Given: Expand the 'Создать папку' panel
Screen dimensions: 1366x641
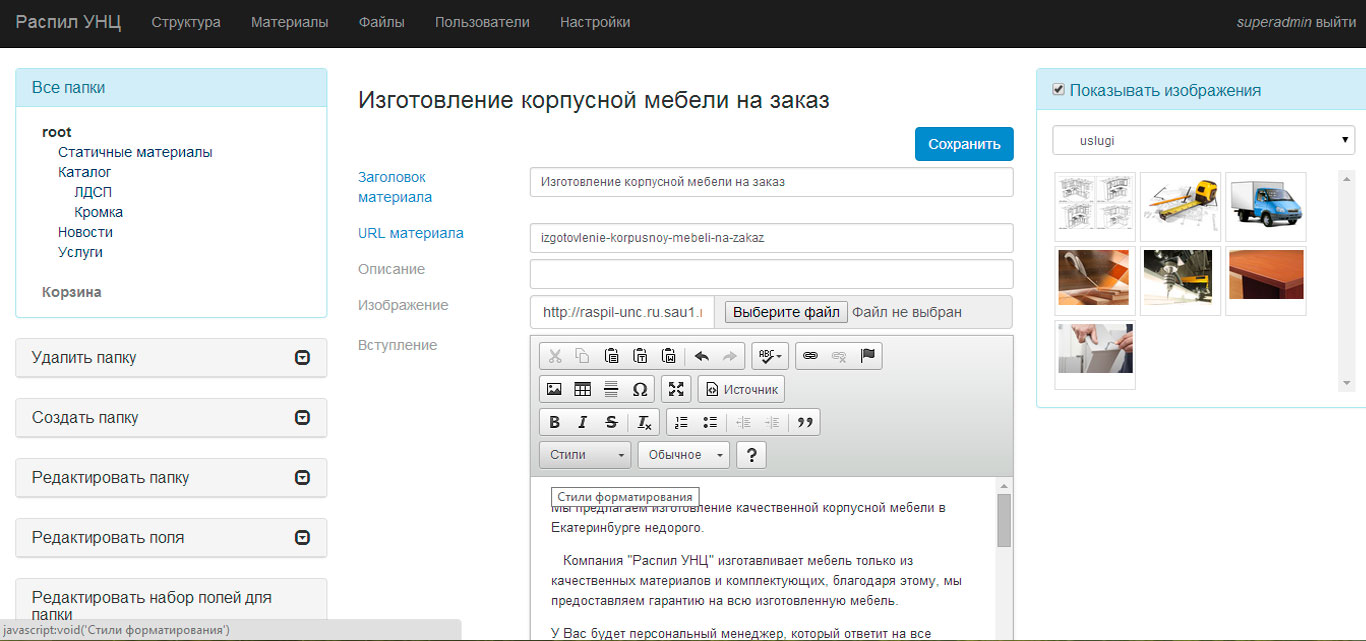Looking at the screenshot, I should point(171,418).
